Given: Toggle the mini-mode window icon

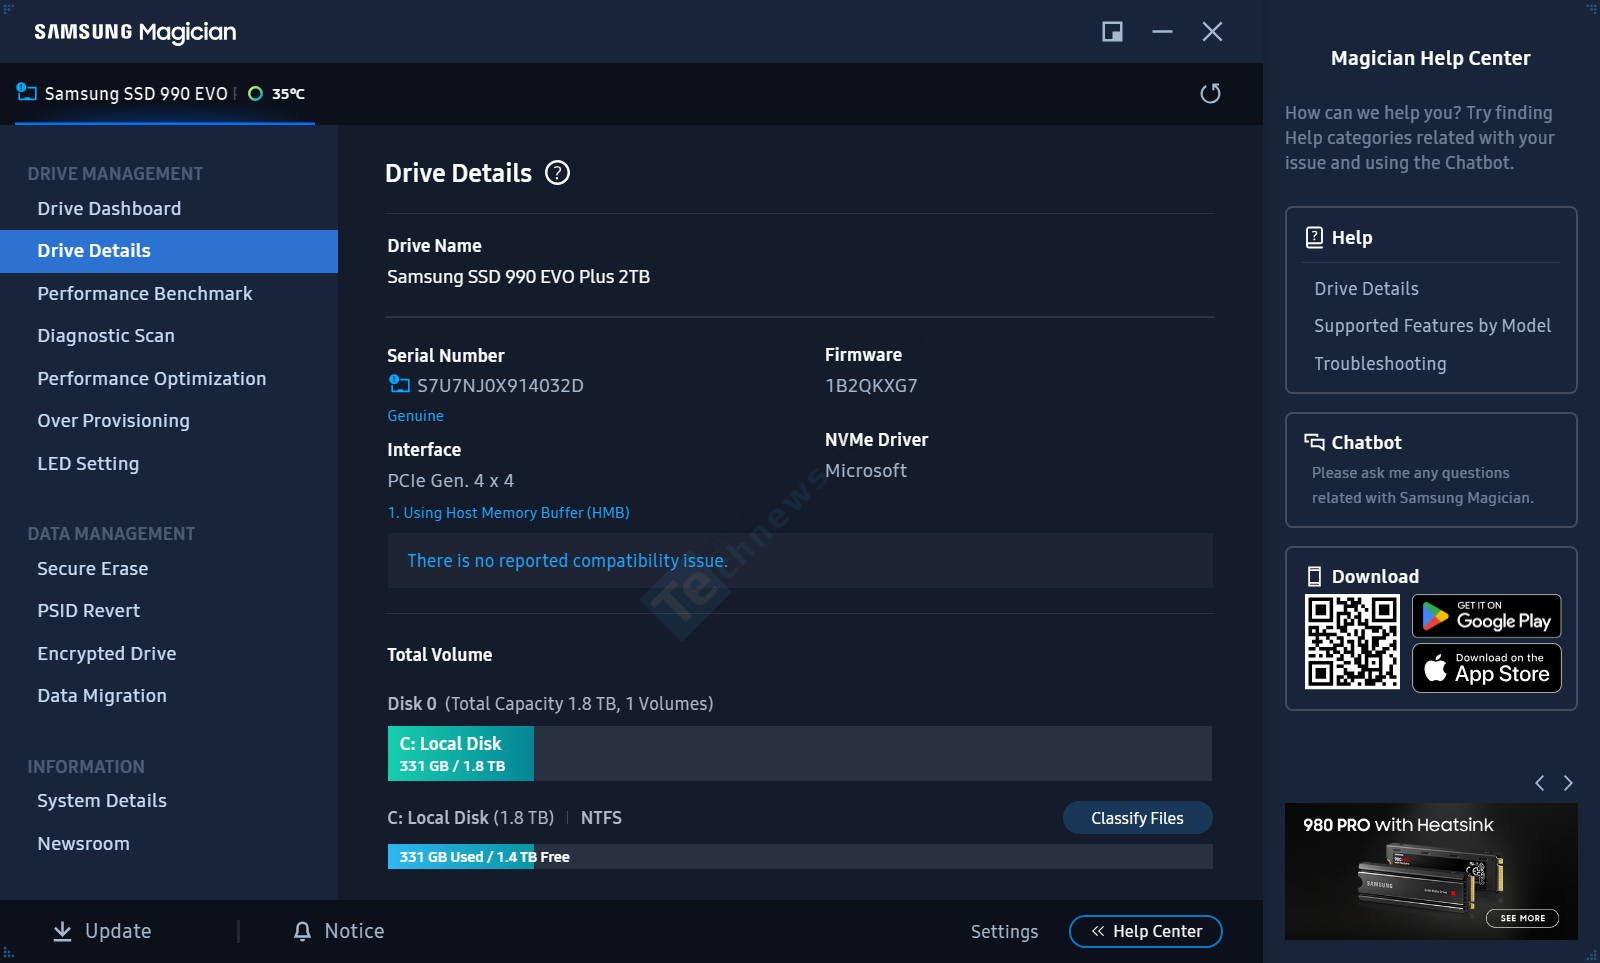Looking at the screenshot, I should pos(1112,32).
